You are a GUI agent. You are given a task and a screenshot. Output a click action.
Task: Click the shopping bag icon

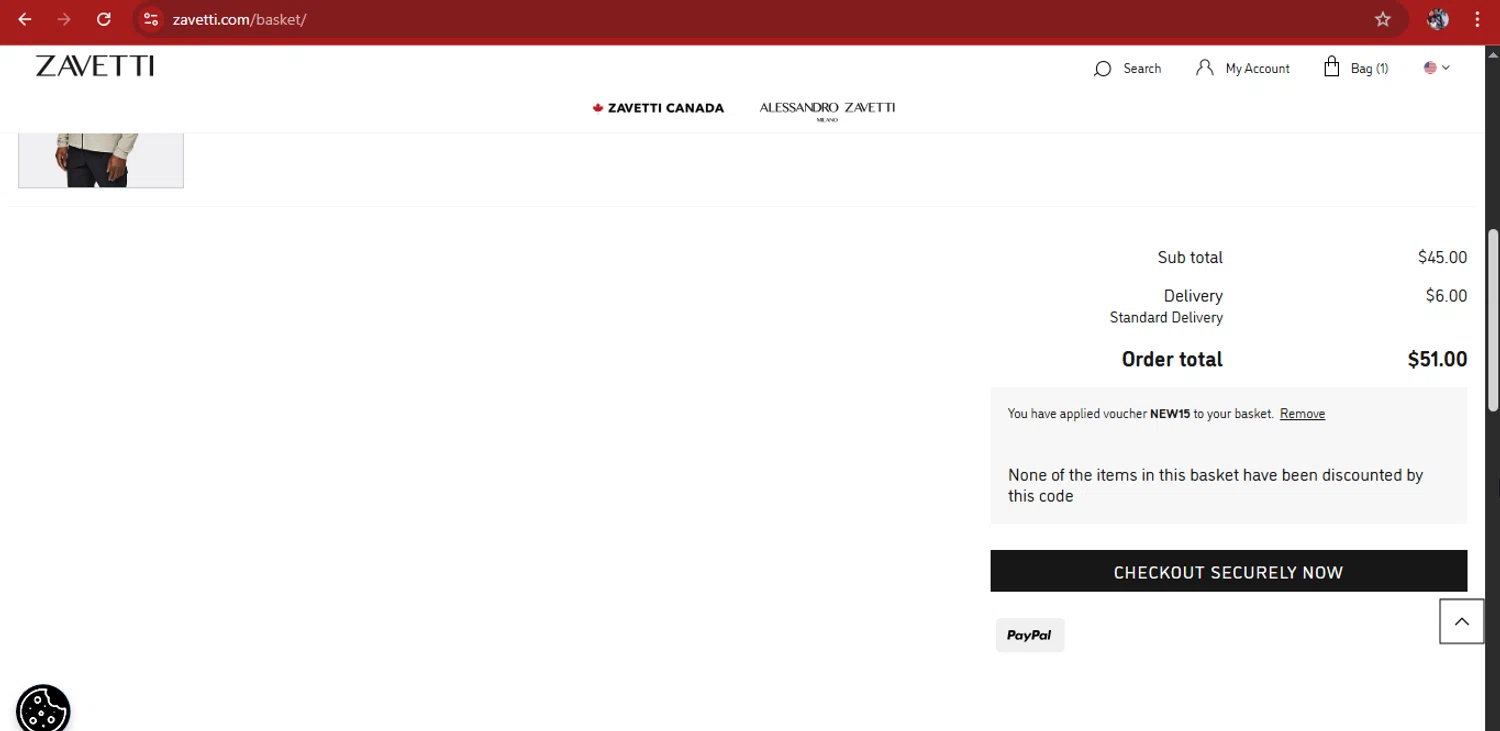pyautogui.click(x=1331, y=67)
